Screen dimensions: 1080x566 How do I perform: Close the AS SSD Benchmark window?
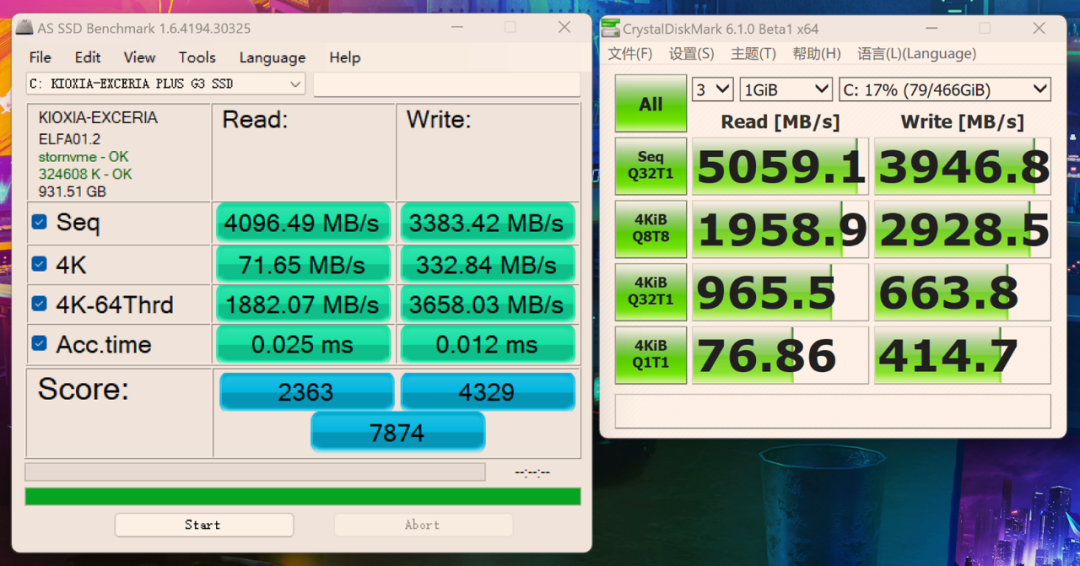(564, 27)
